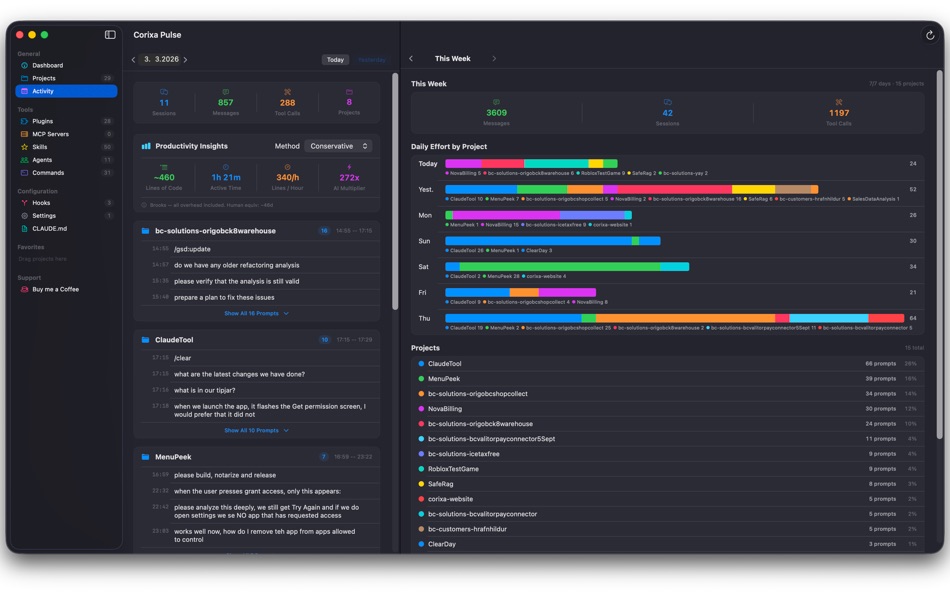The height and width of the screenshot is (594, 950).
Task: Select MCP Servers in the sidebar
Action: 53,133
